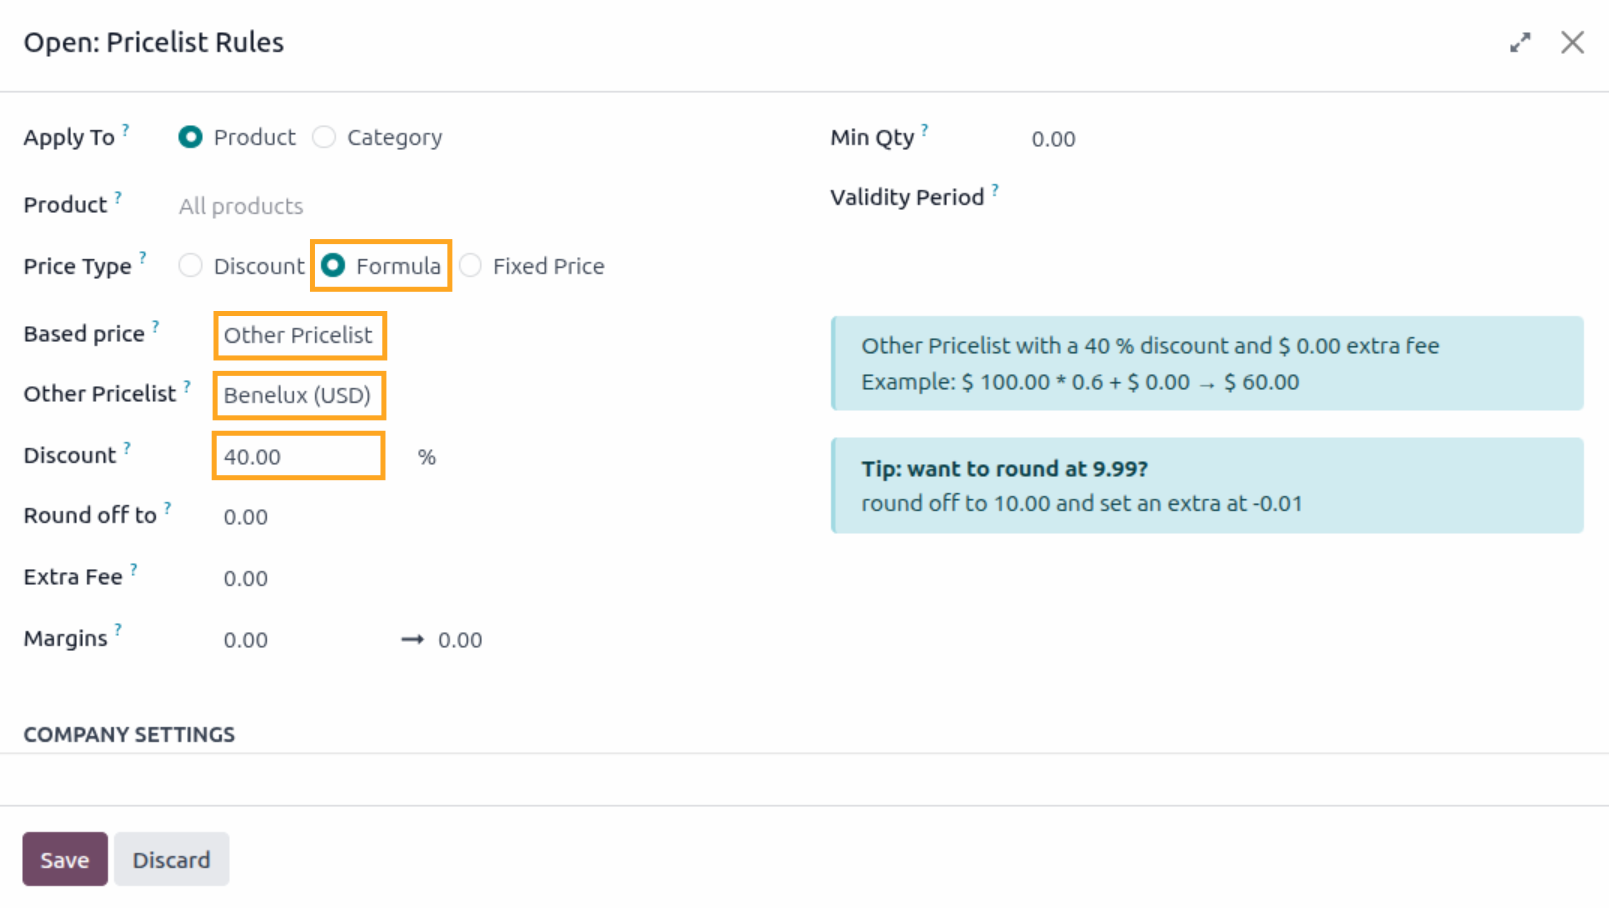Click the Min Qty help icon
This screenshot has width=1609, height=908.
point(926,128)
